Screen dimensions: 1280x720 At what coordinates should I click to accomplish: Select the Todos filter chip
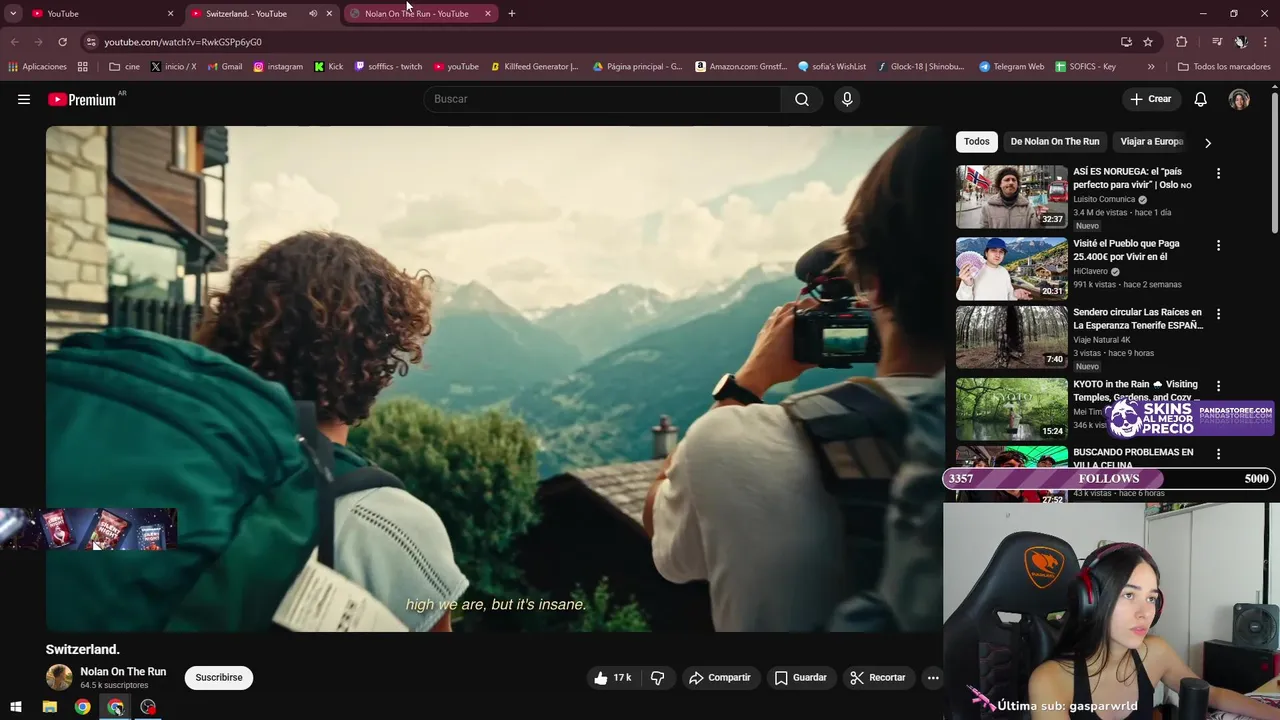coord(977,141)
